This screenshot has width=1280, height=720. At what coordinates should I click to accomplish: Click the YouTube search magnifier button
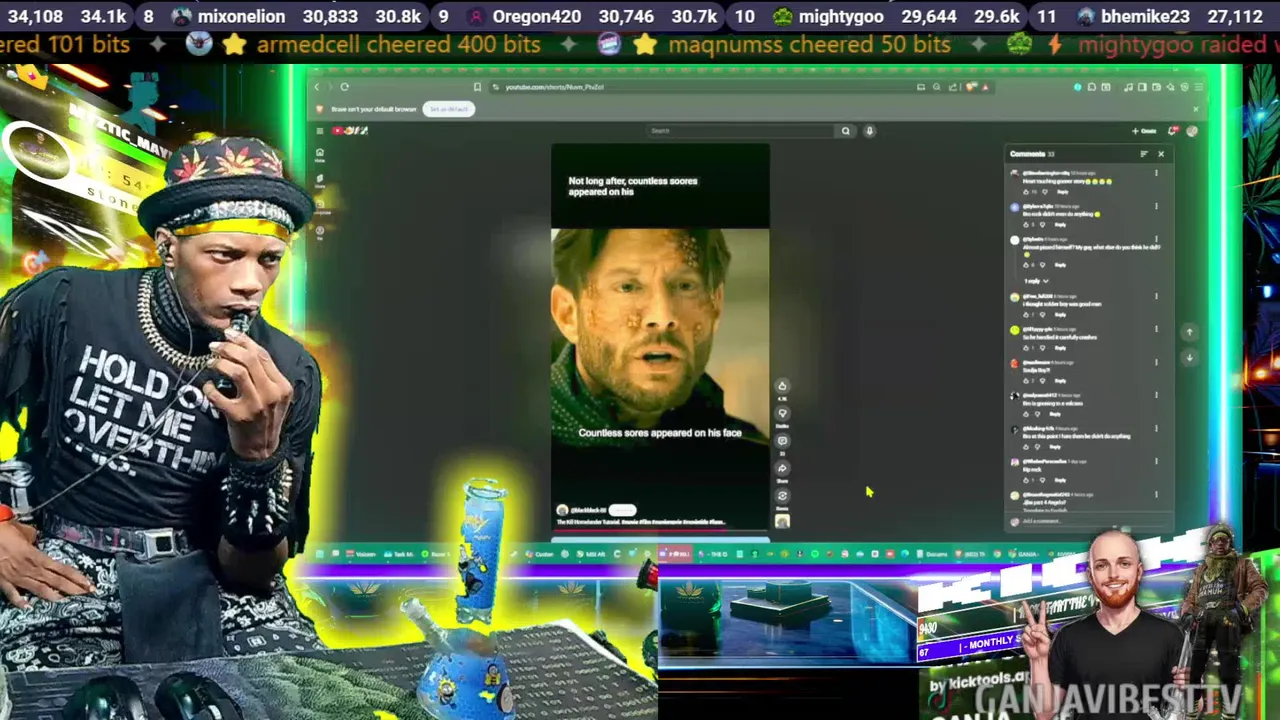coord(846,131)
